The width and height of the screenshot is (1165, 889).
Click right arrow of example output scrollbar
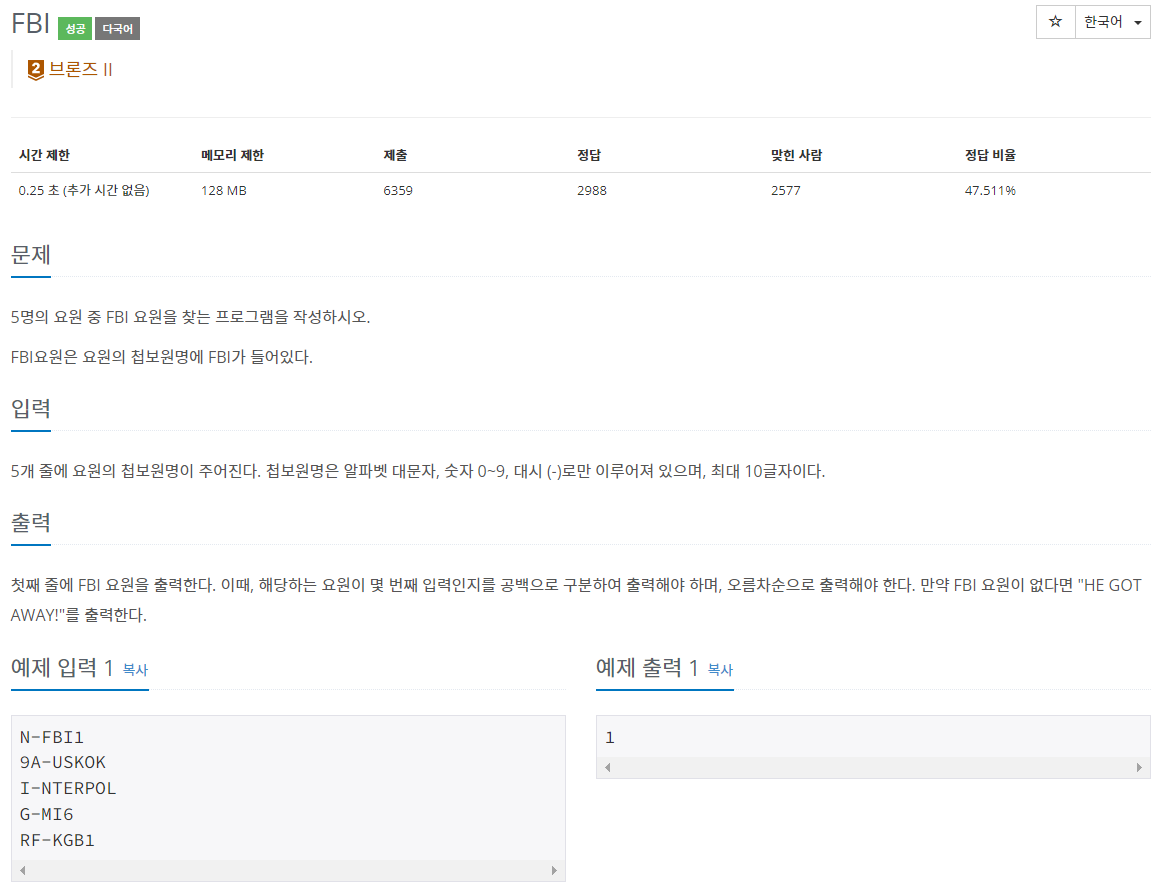(1139, 767)
